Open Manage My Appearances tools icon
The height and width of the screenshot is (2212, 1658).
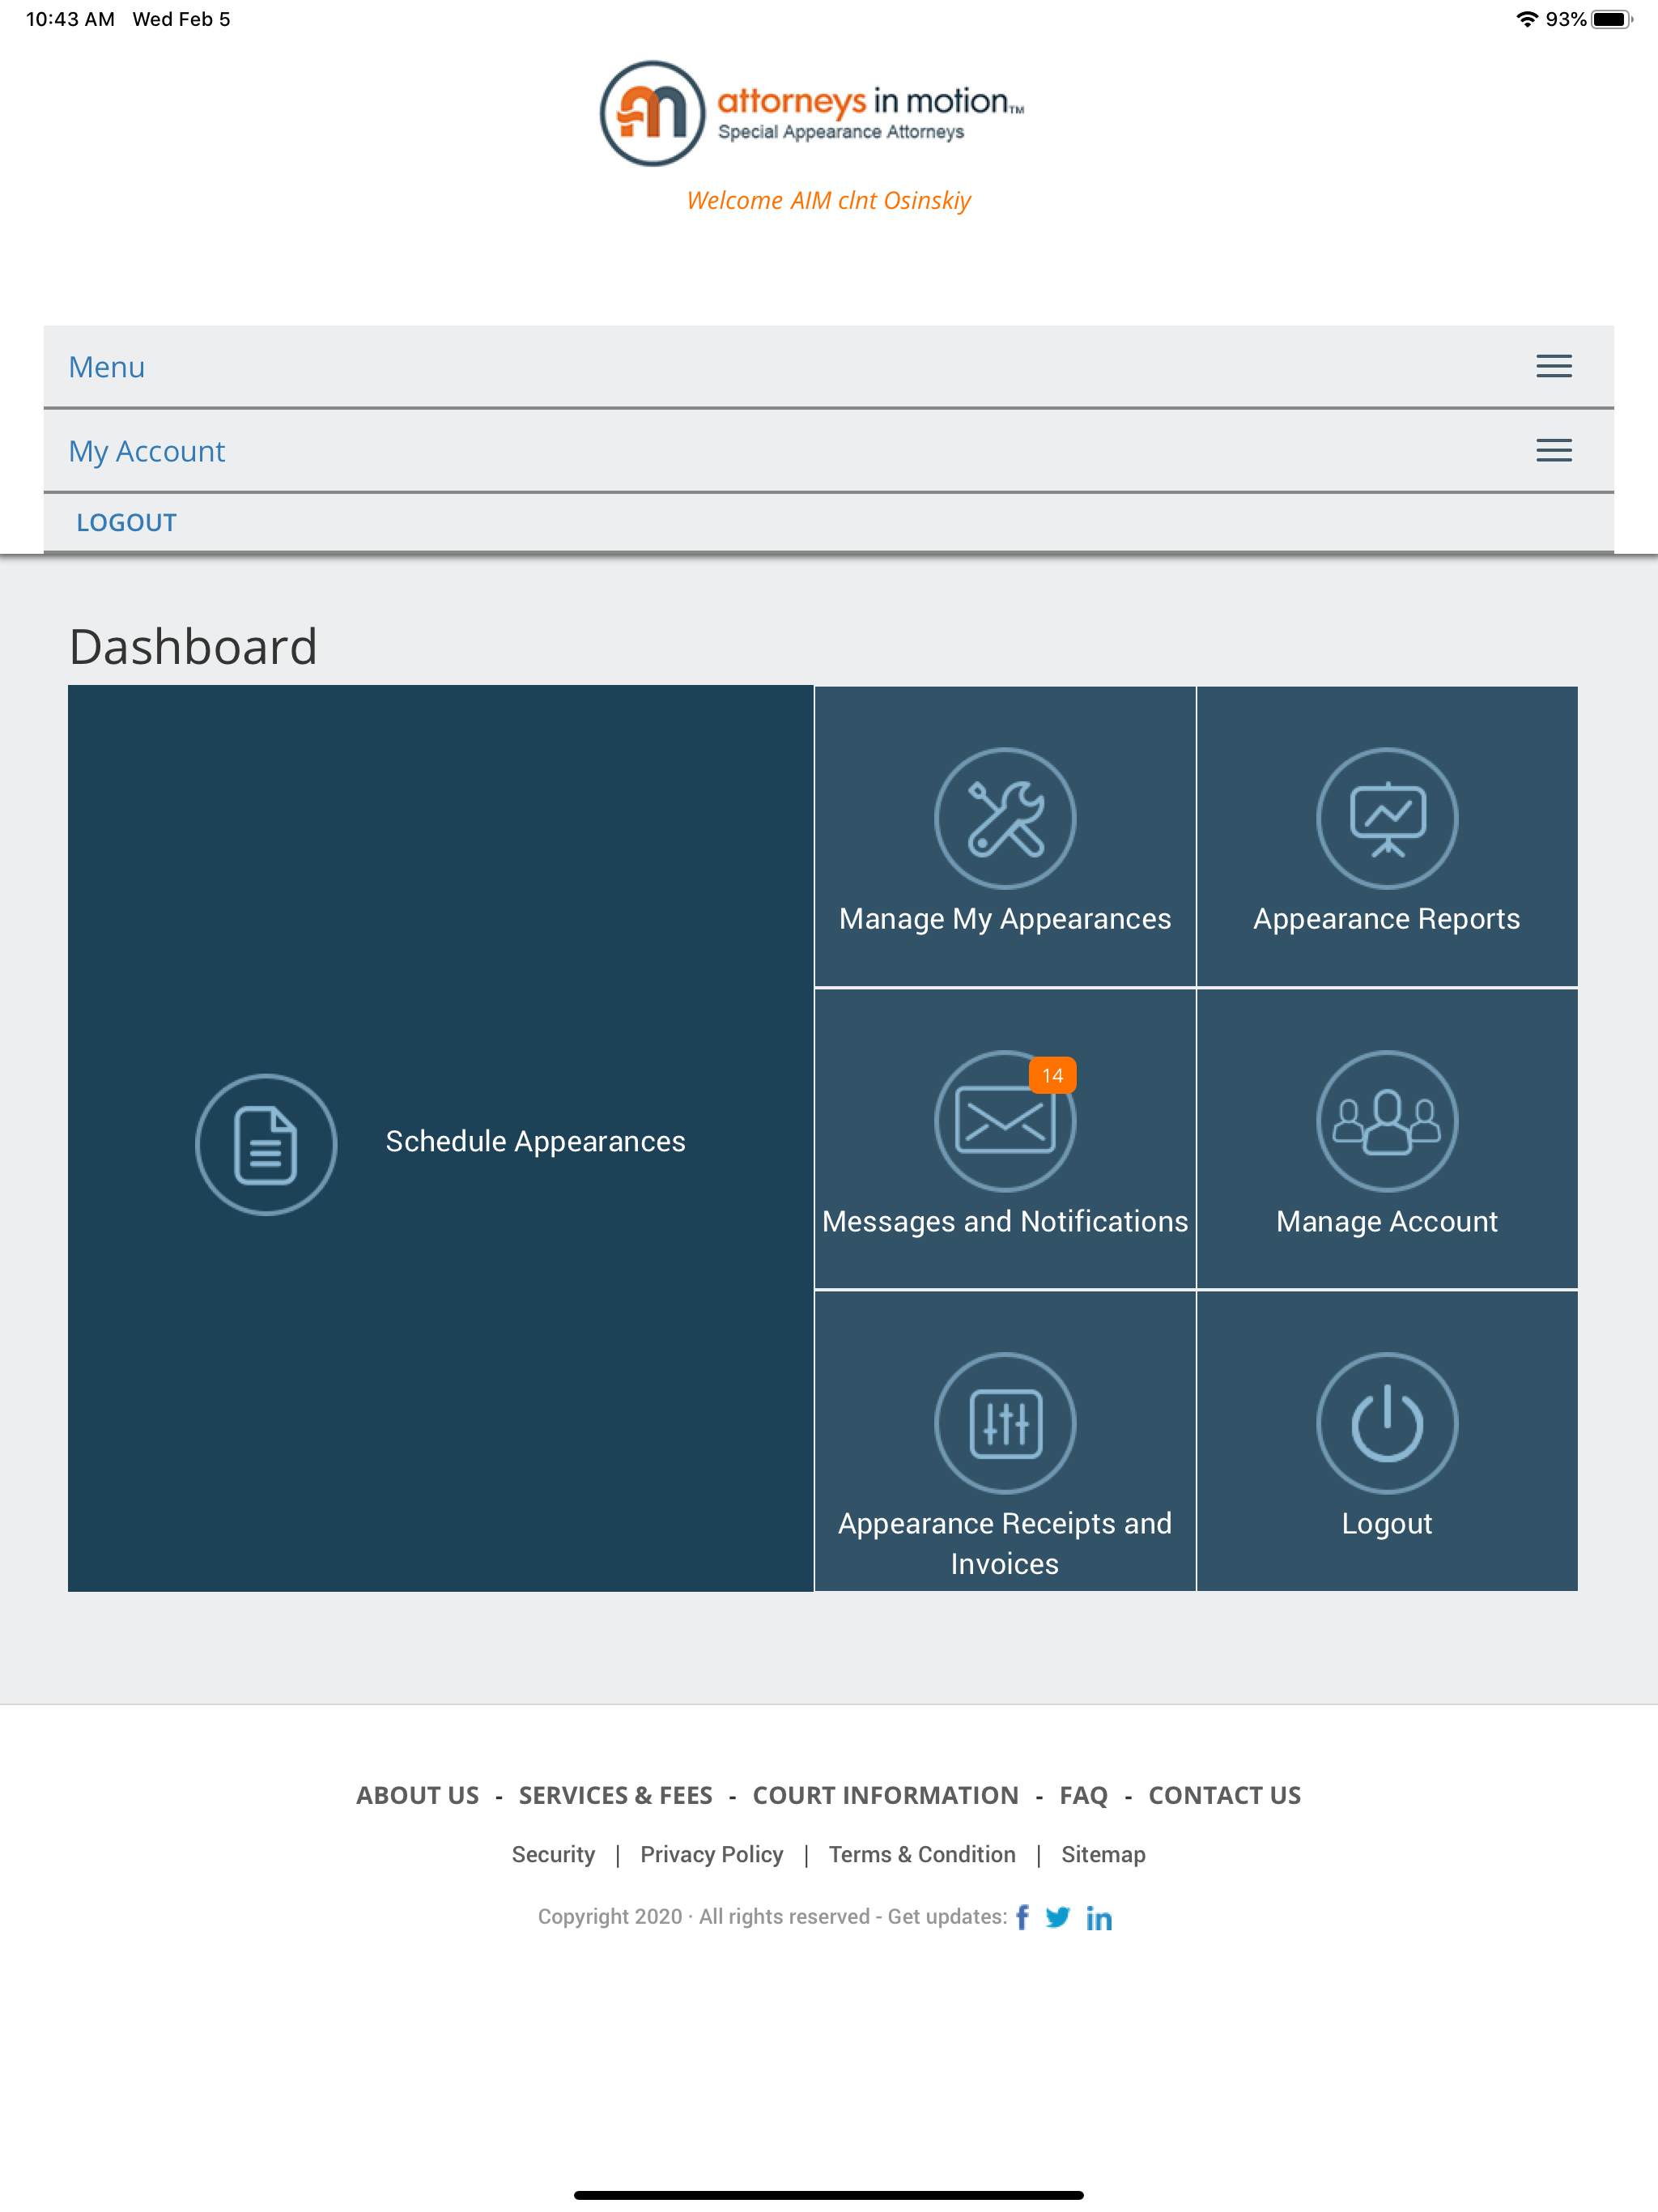tap(1005, 818)
